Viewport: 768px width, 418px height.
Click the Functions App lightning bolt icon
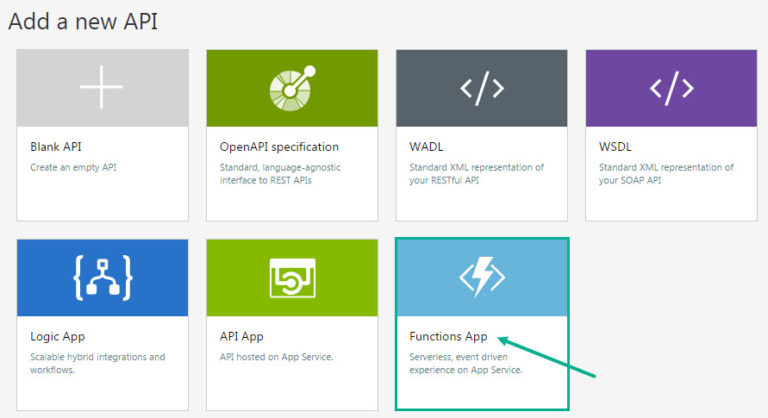point(482,277)
